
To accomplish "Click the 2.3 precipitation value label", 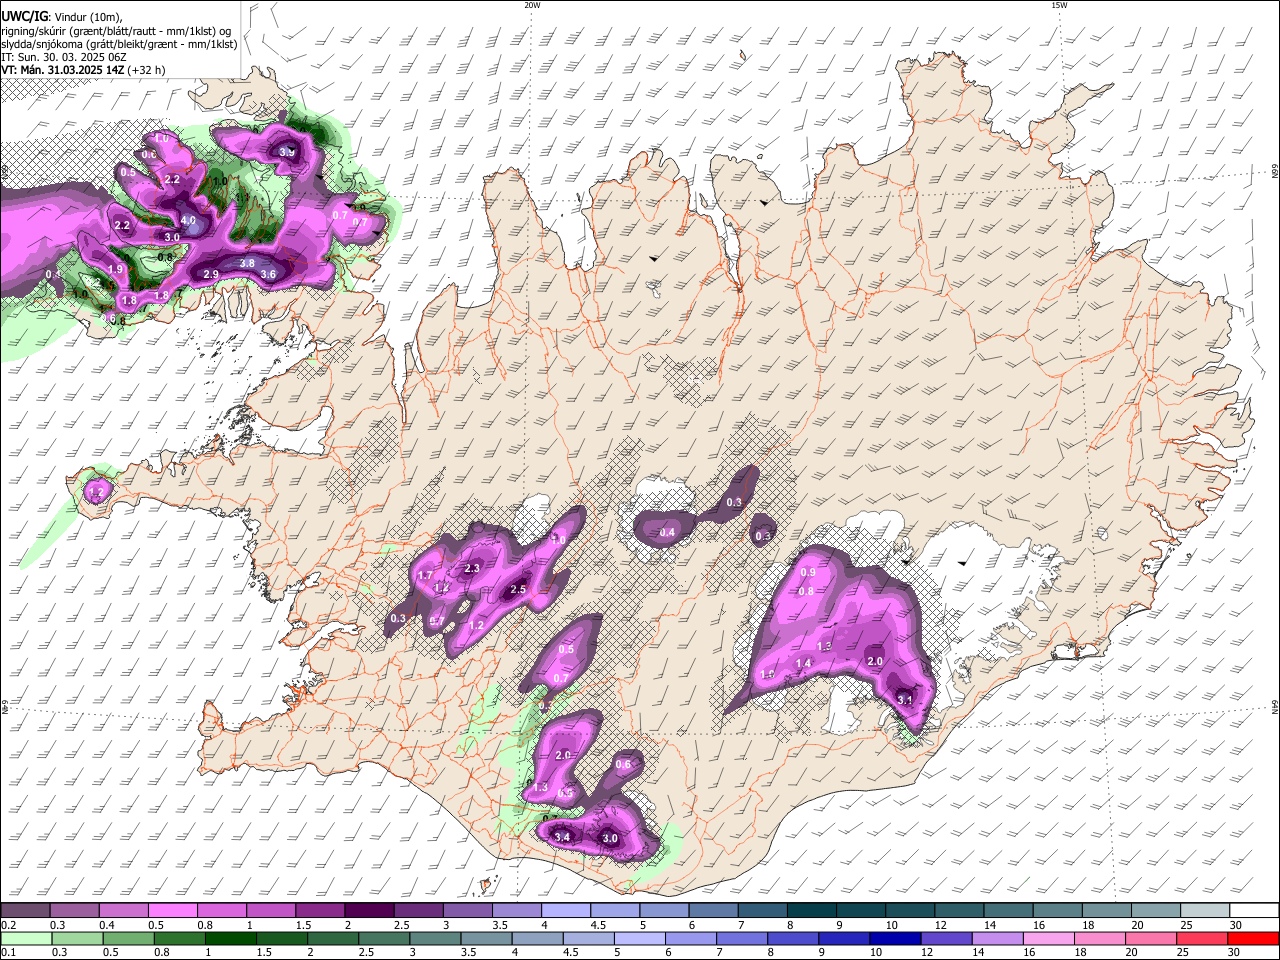I will pos(473,568).
